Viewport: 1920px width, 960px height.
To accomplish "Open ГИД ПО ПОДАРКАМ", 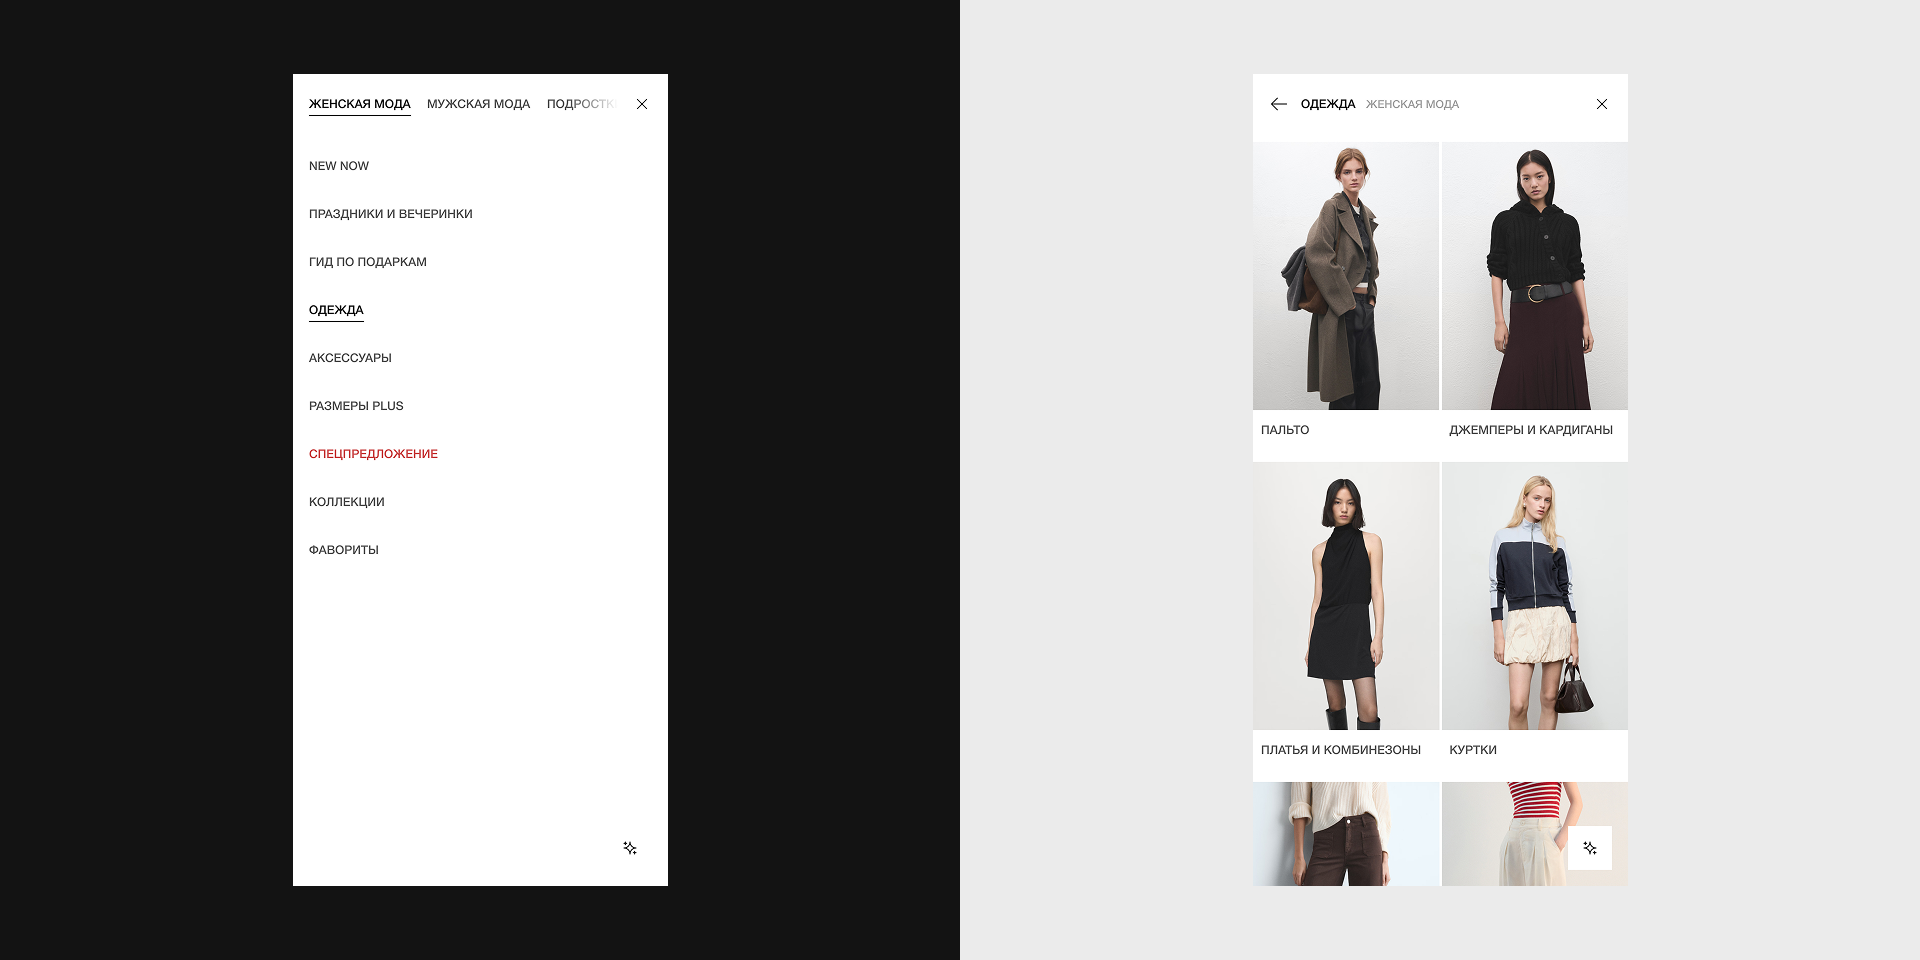I will 367,262.
